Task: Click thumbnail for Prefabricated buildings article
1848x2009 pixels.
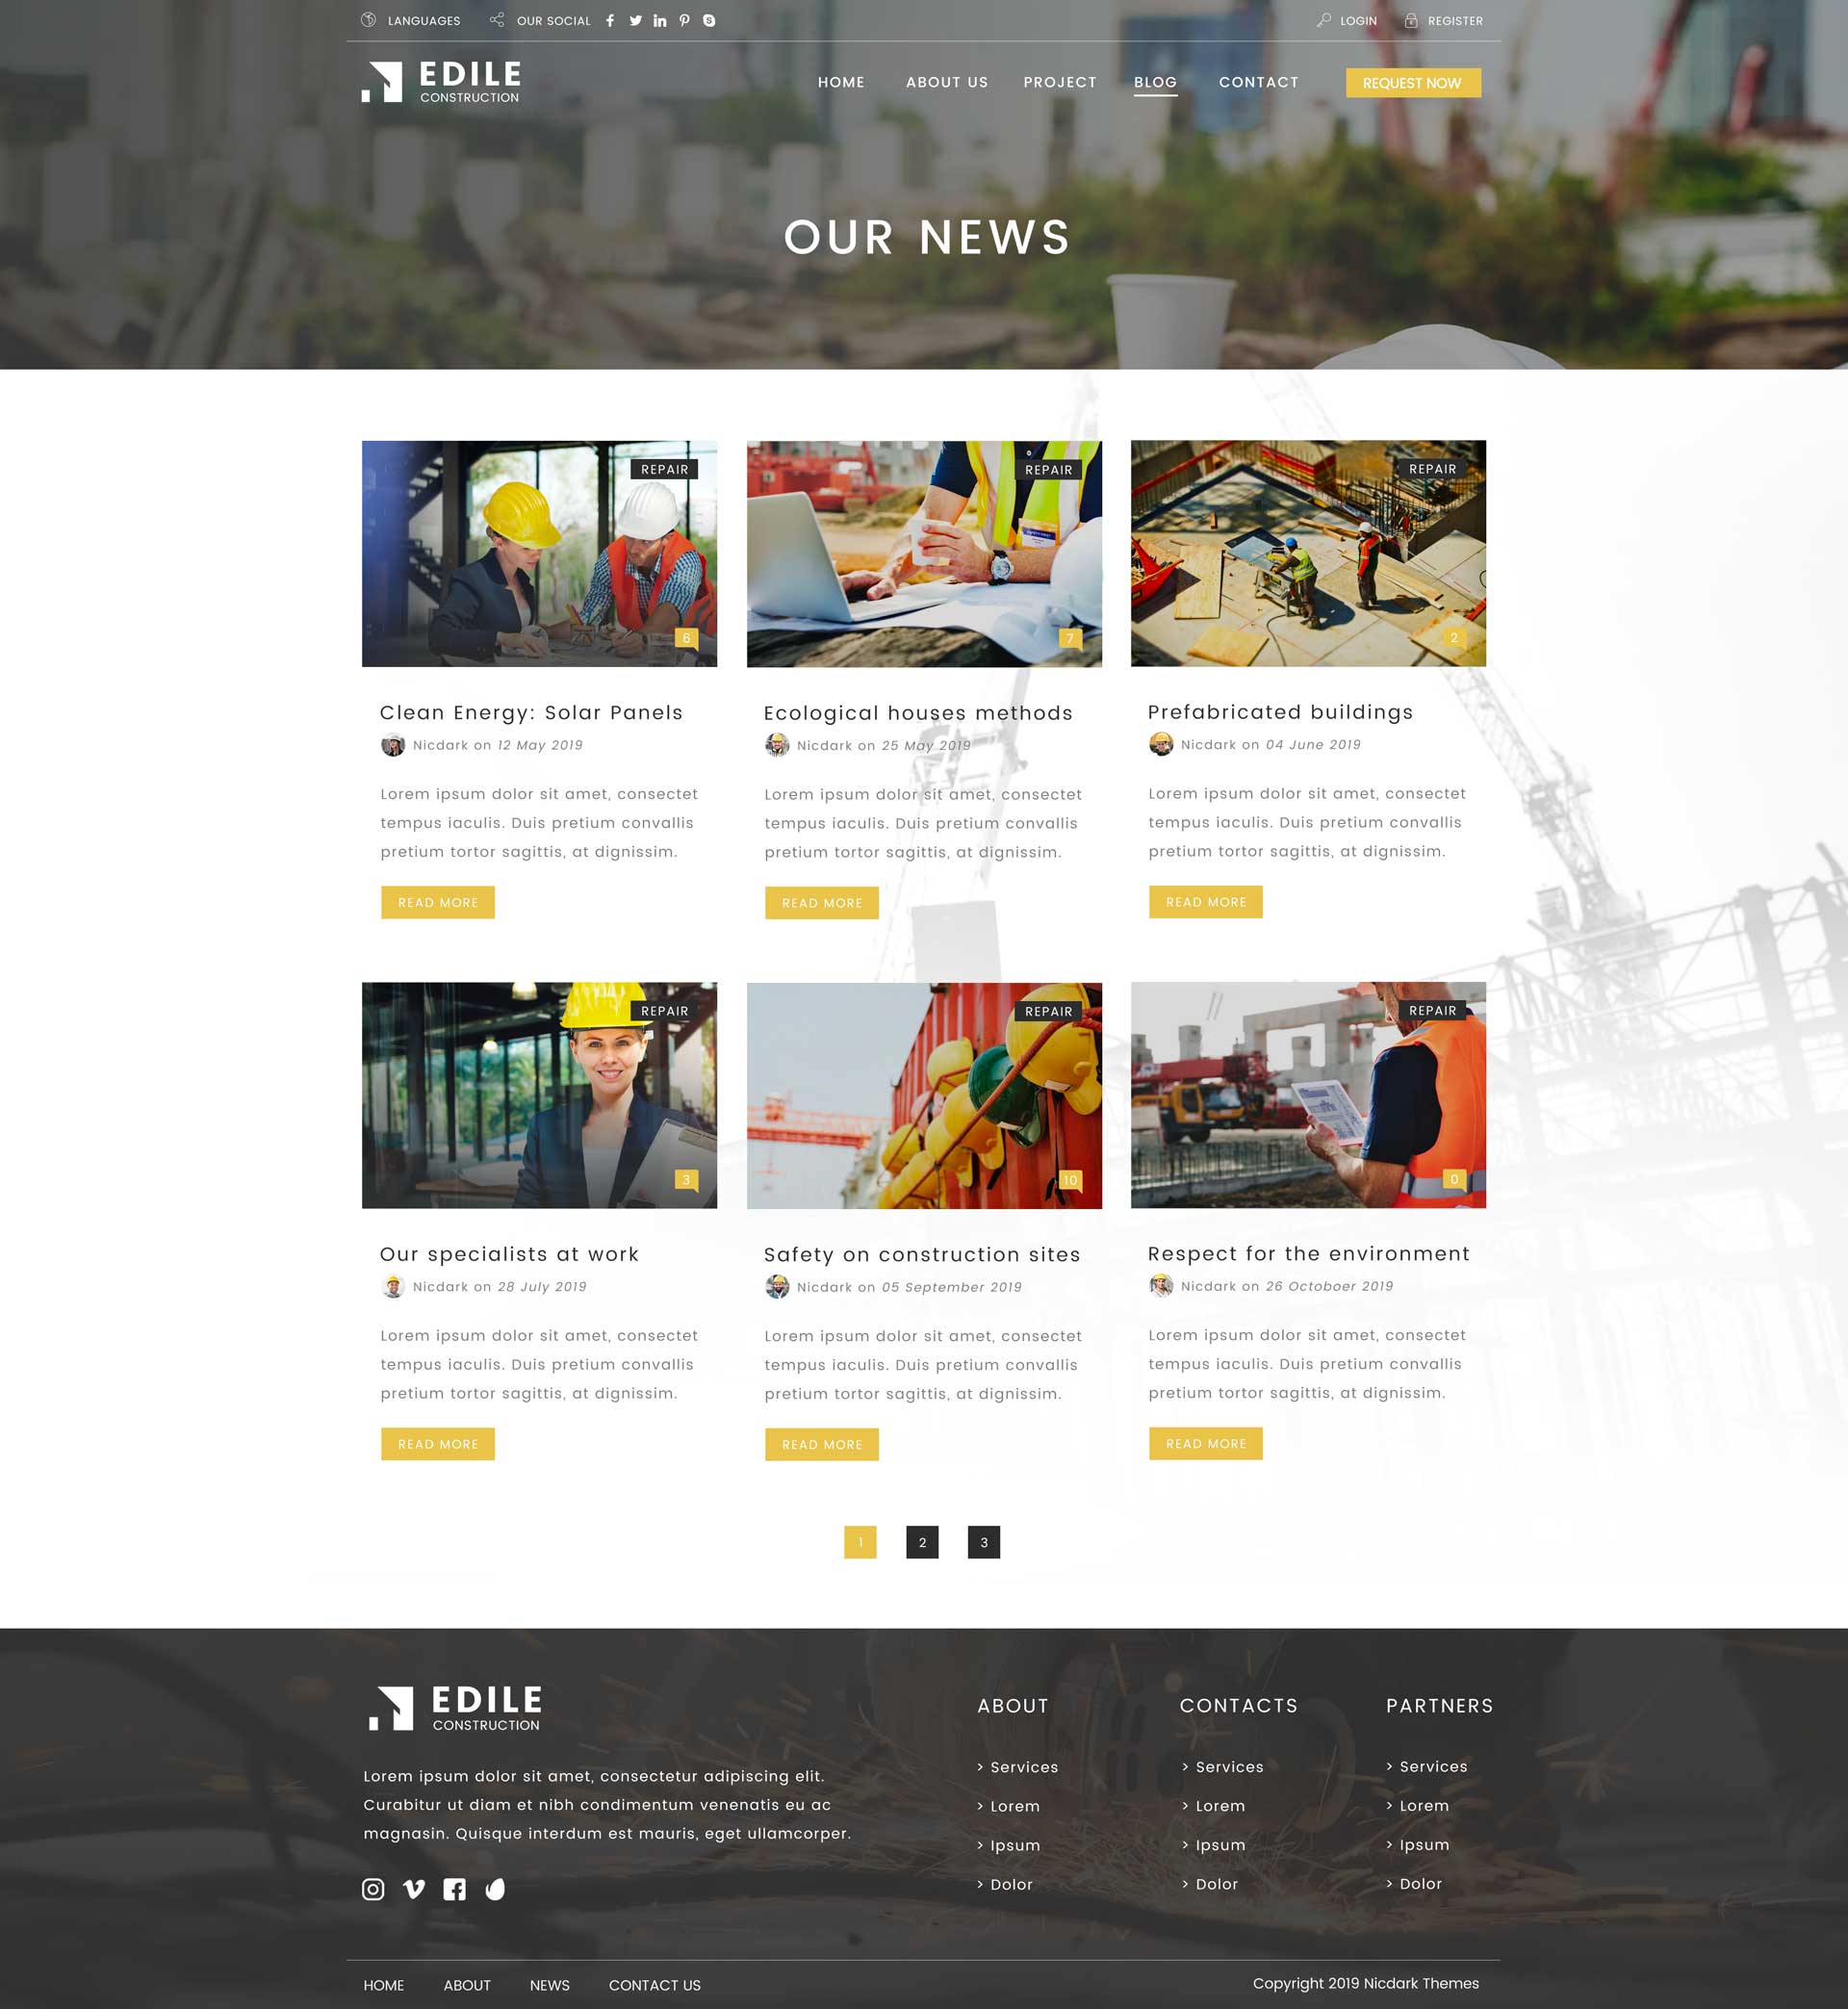Action: [x=1309, y=553]
